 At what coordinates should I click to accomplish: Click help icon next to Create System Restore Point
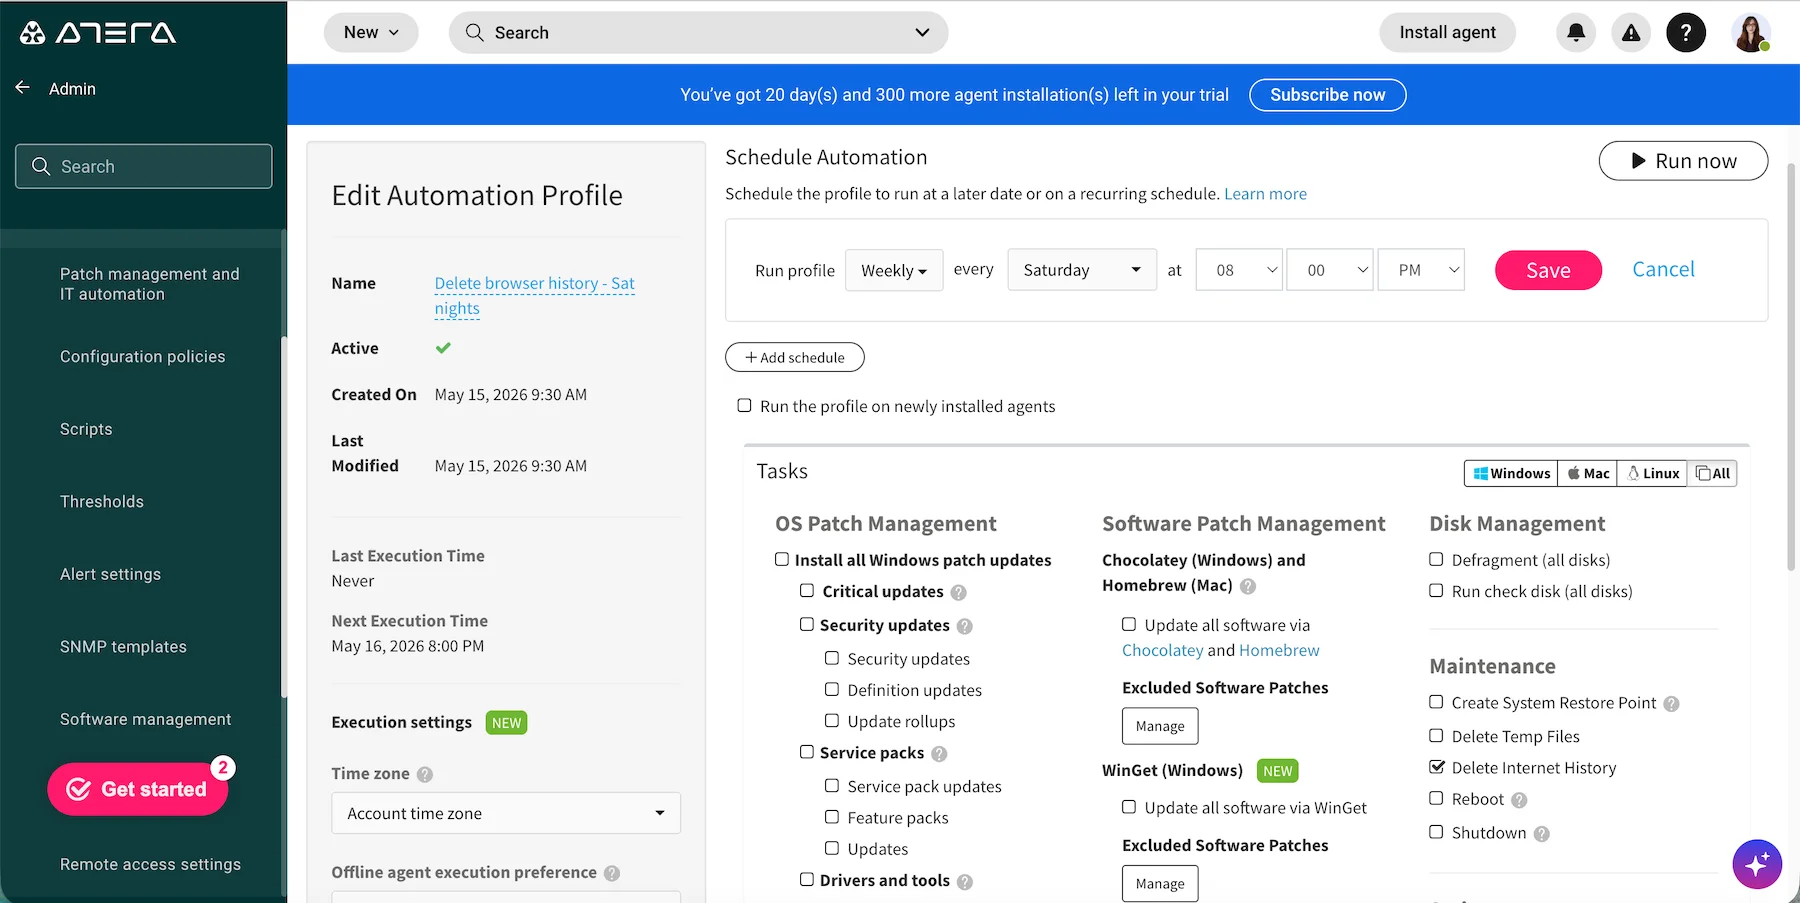click(1671, 704)
